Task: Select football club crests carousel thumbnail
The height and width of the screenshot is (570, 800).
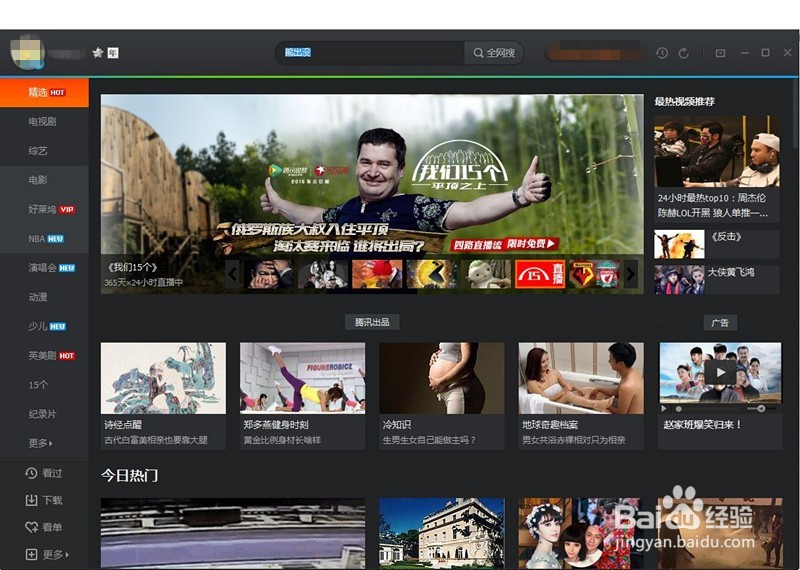Action: click(x=594, y=274)
